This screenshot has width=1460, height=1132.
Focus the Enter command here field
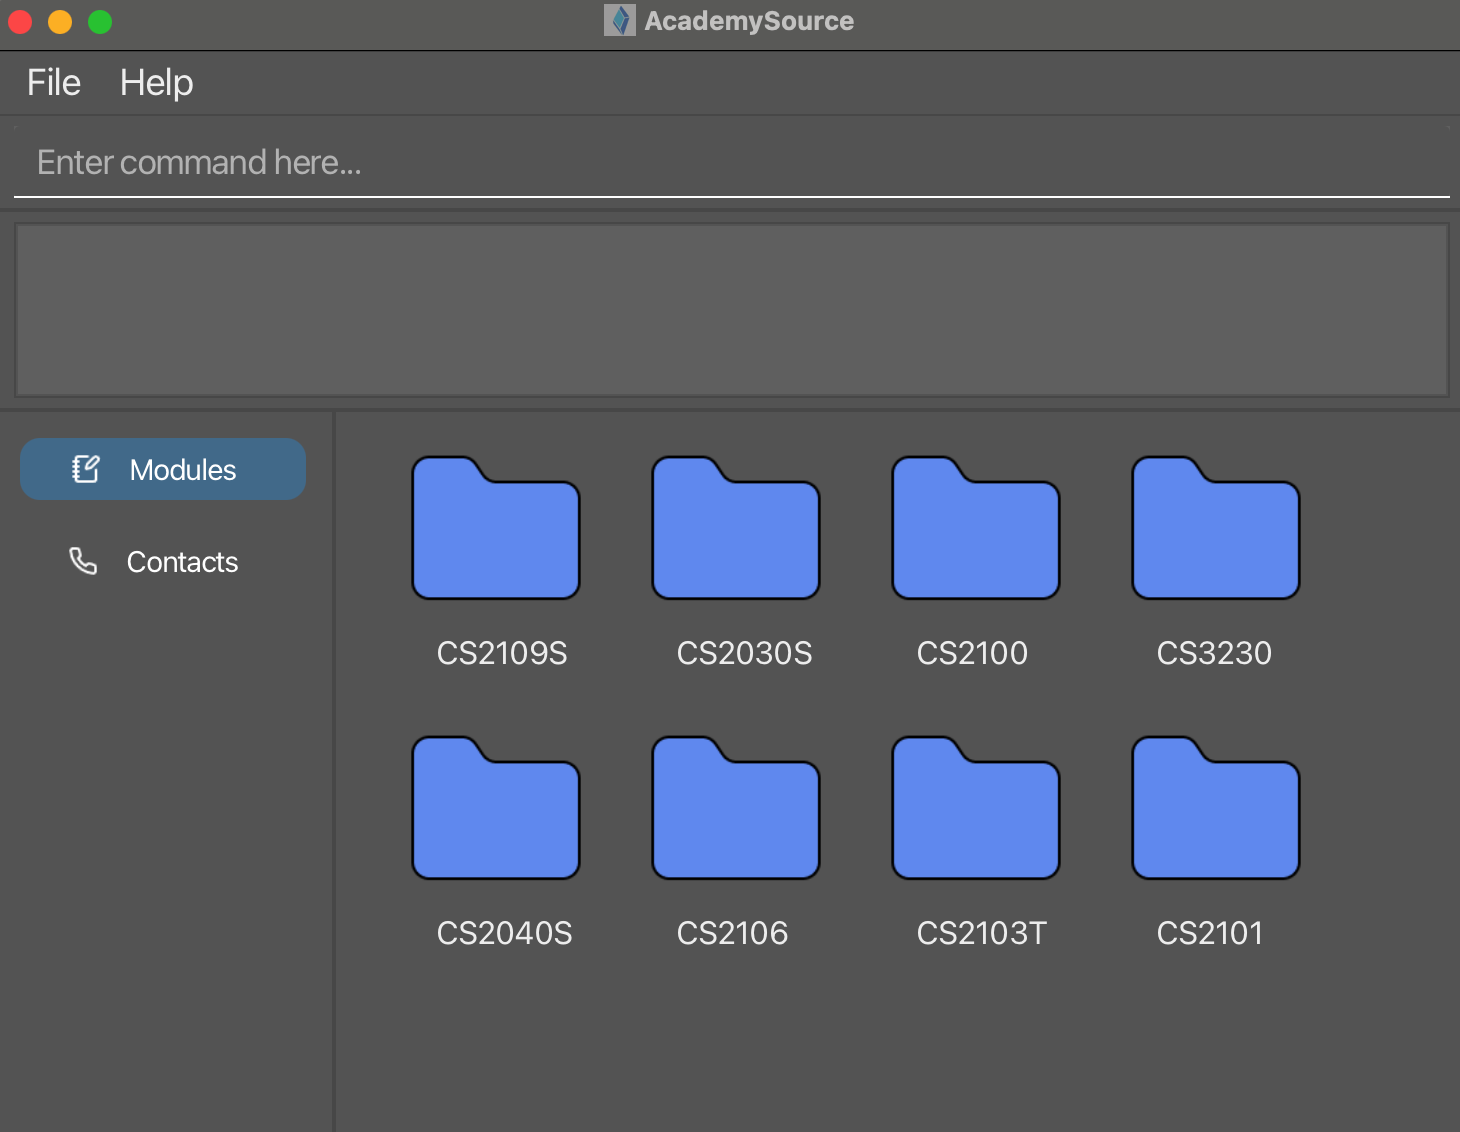pyautogui.click(x=730, y=163)
